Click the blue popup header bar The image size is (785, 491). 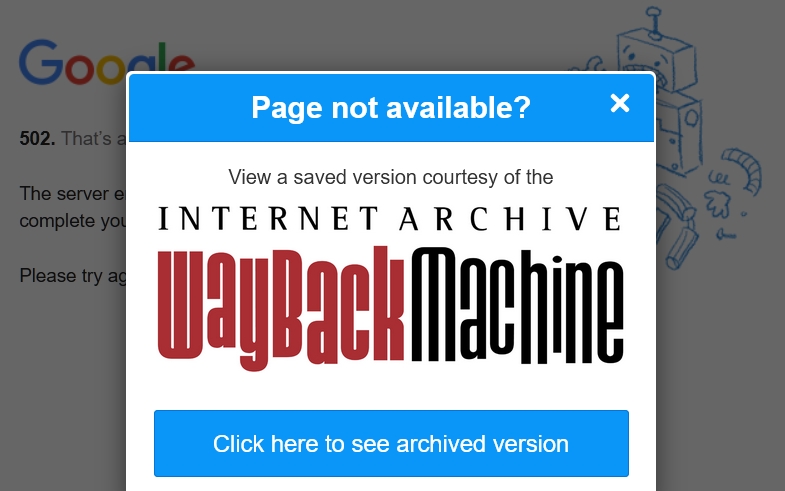pyautogui.click(x=391, y=108)
